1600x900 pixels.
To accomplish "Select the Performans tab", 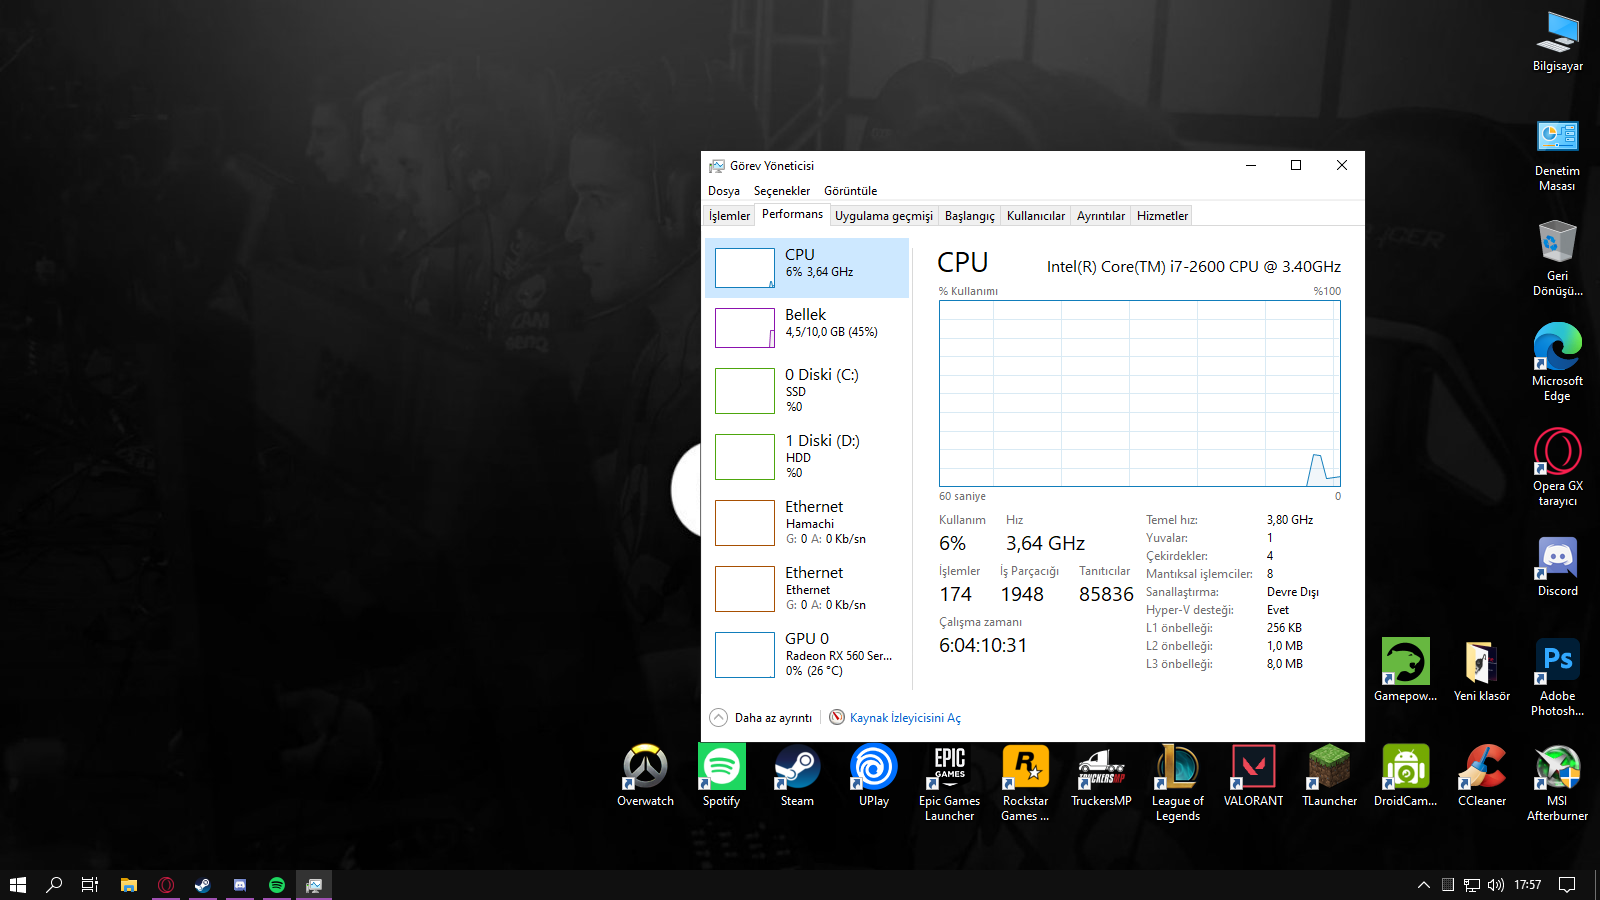I will point(792,214).
